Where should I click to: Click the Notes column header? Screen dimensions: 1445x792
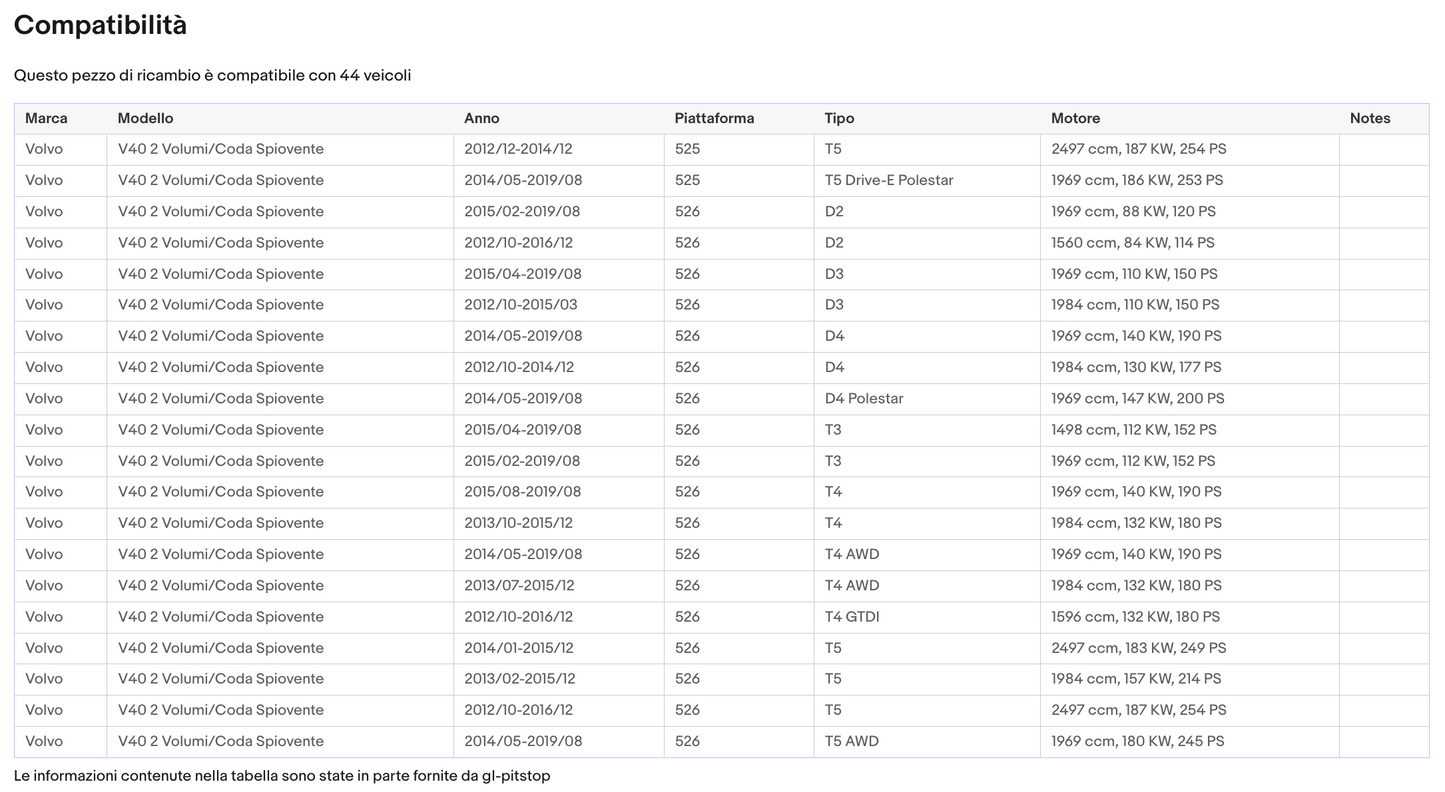click(1369, 118)
